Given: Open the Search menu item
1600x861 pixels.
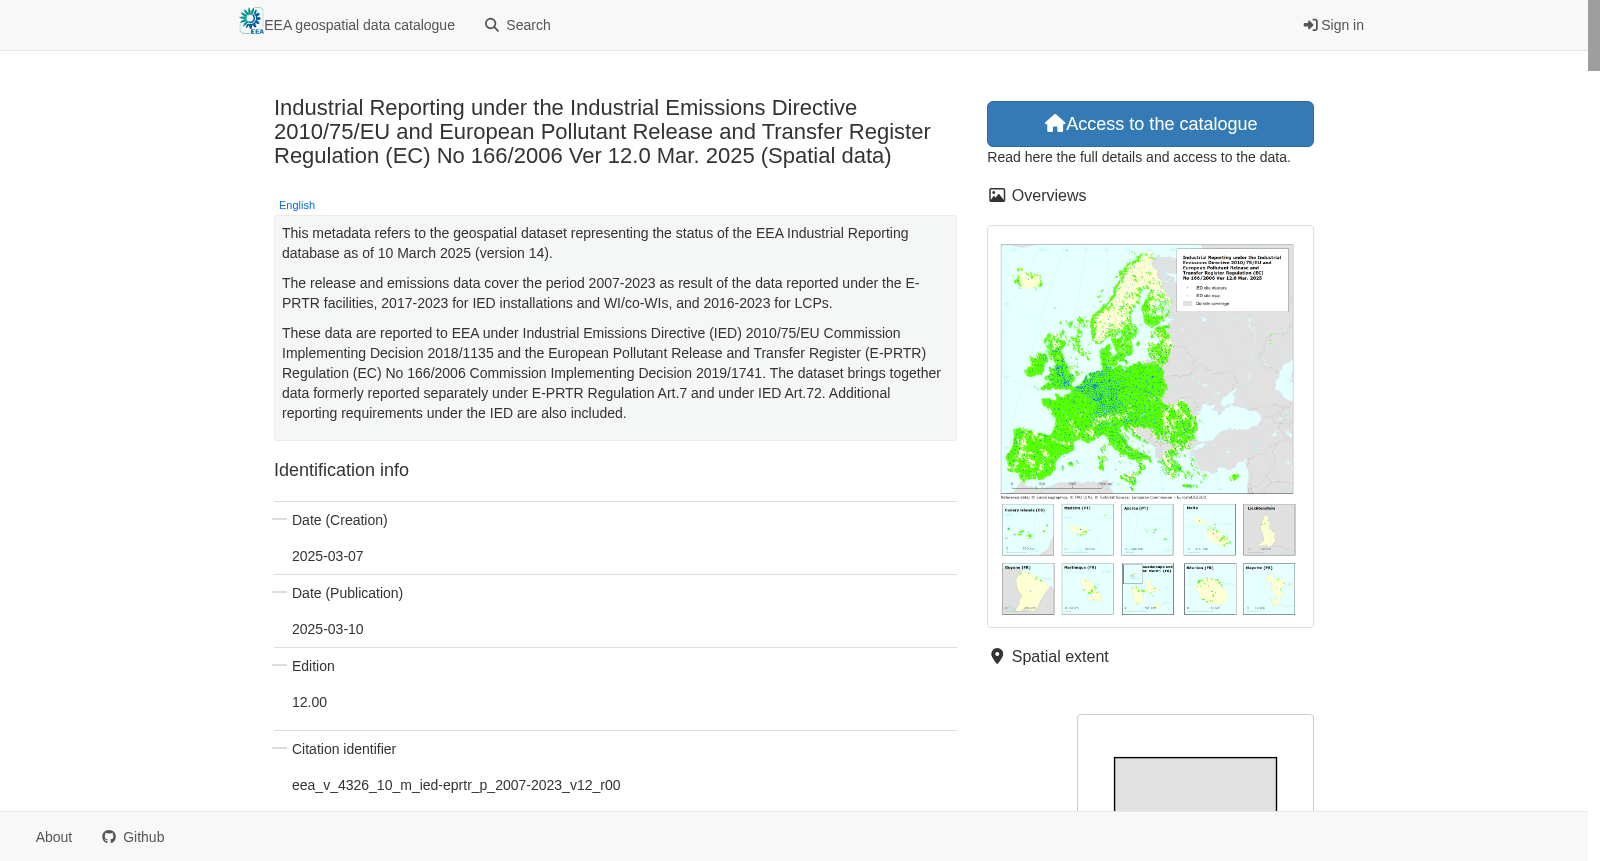Looking at the screenshot, I should [518, 25].
